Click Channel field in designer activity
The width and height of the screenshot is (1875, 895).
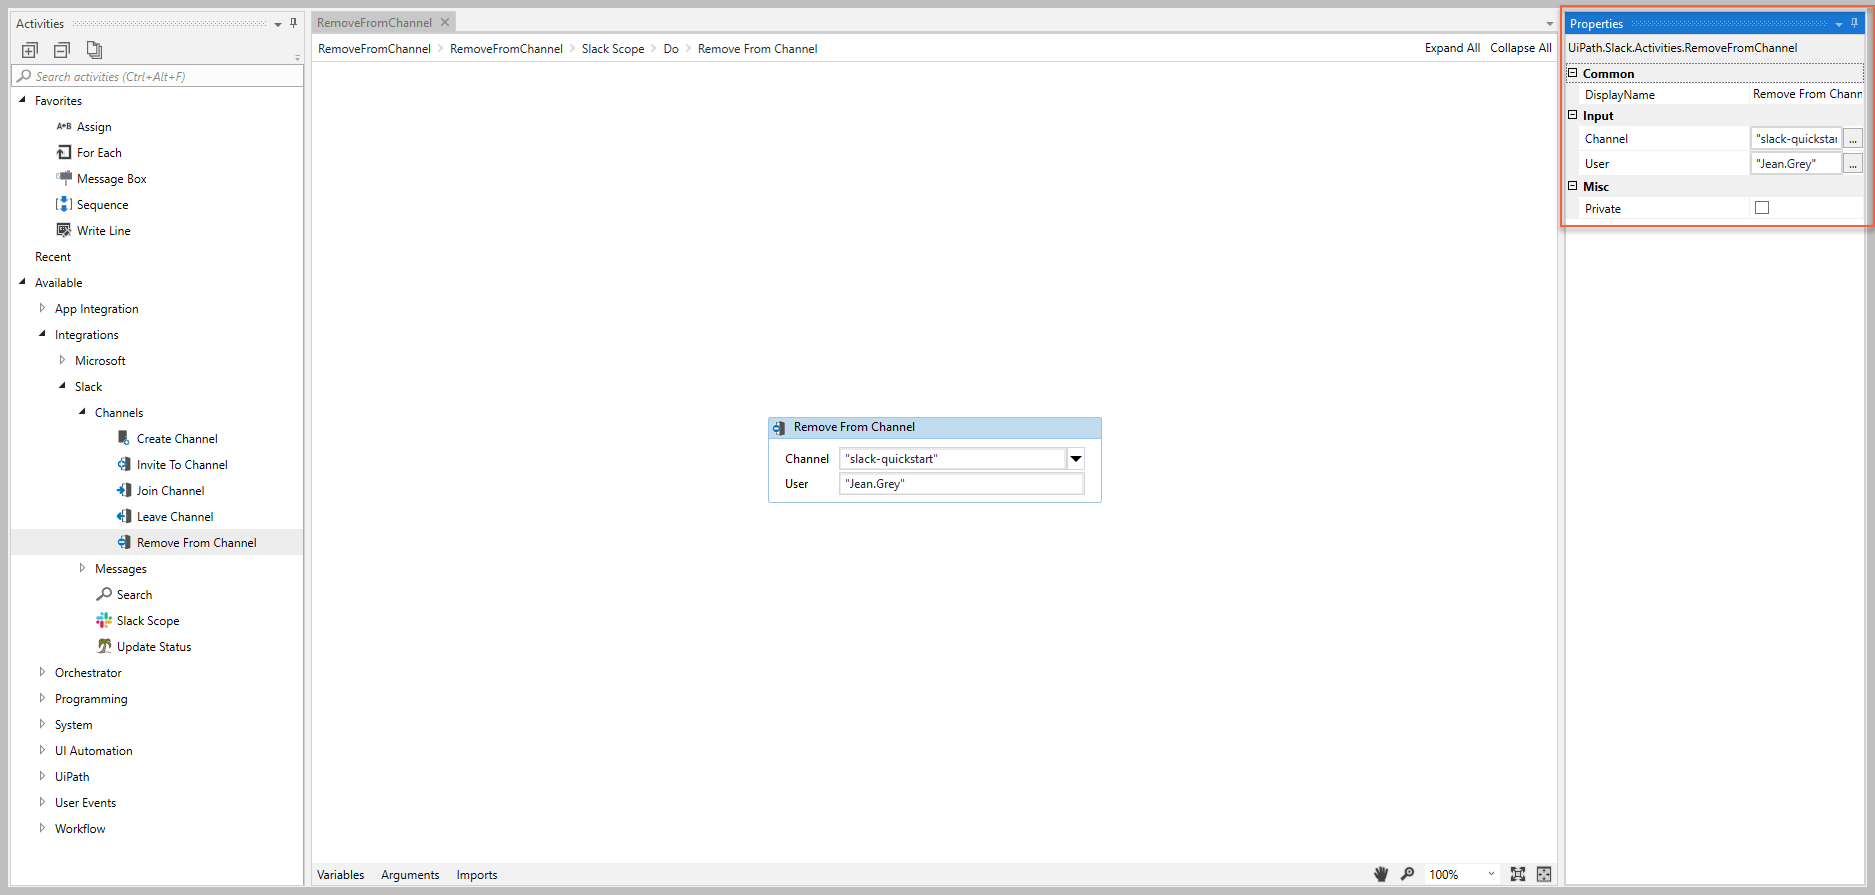tap(953, 459)
